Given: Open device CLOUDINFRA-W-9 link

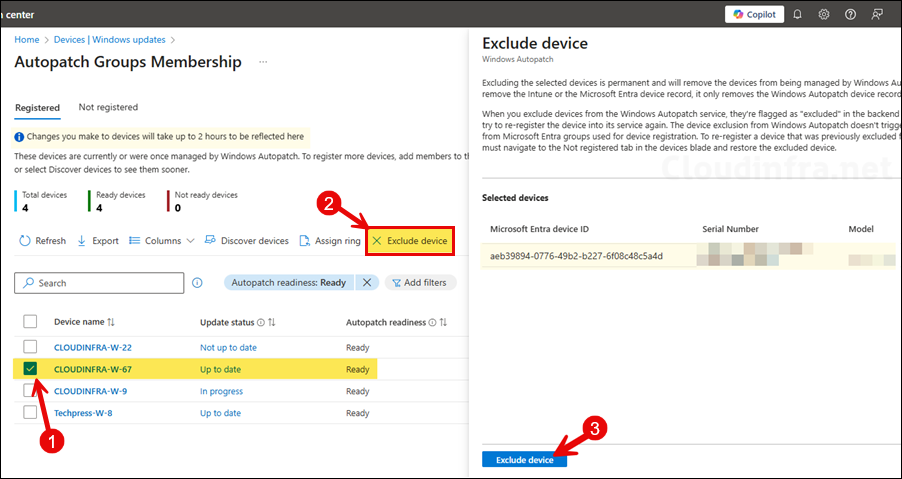Looking at the screenshot, I should tap(91, 391).
